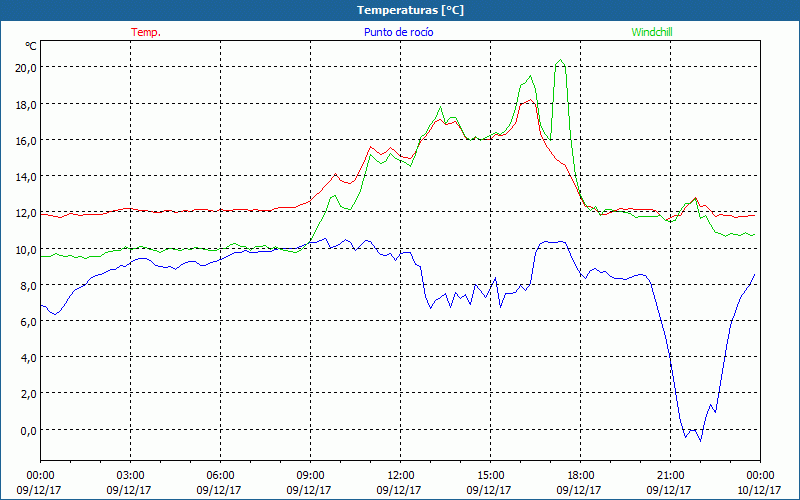Click the red Temp. legend label
This screenshot has height=500, width=800.
click(x=146, y=32)
